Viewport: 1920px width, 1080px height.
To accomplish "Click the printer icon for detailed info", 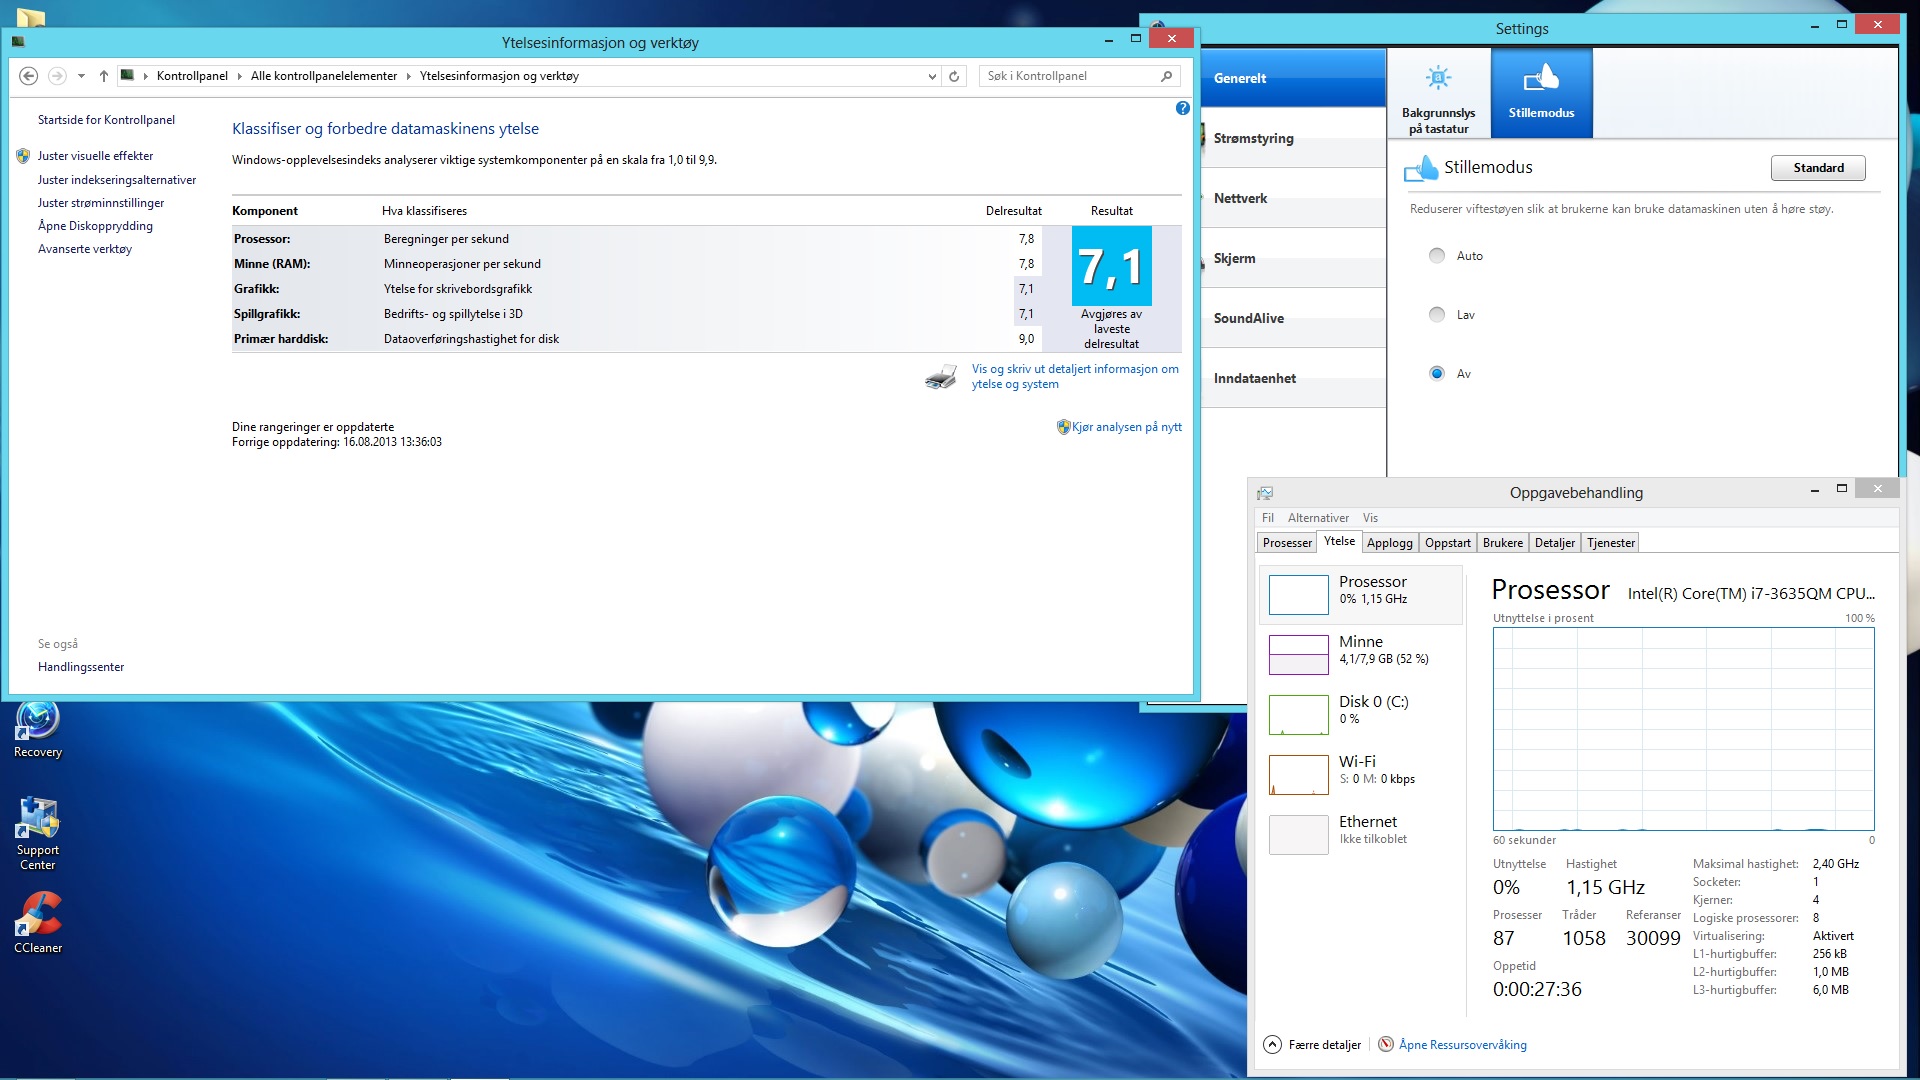I will tap(941, 377).
